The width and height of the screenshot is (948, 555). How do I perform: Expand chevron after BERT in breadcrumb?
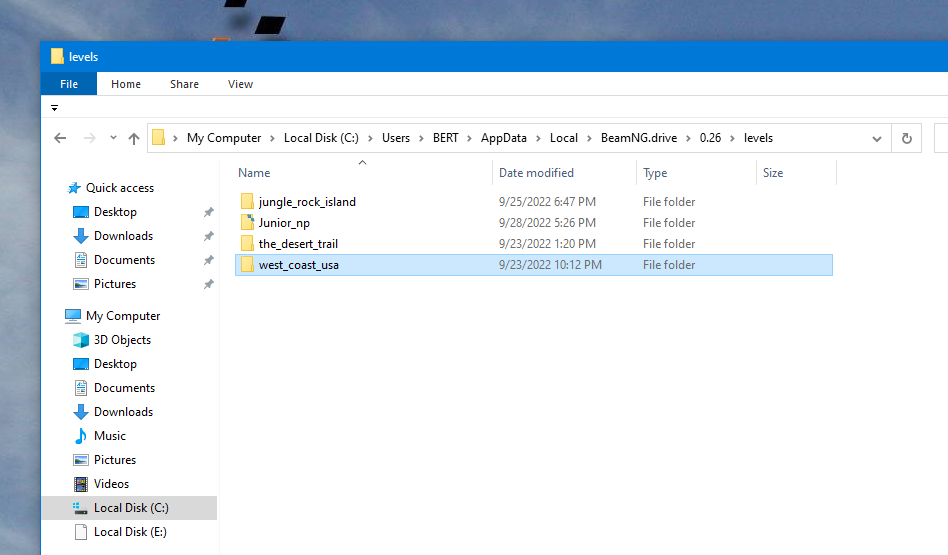tap(469, 138)
